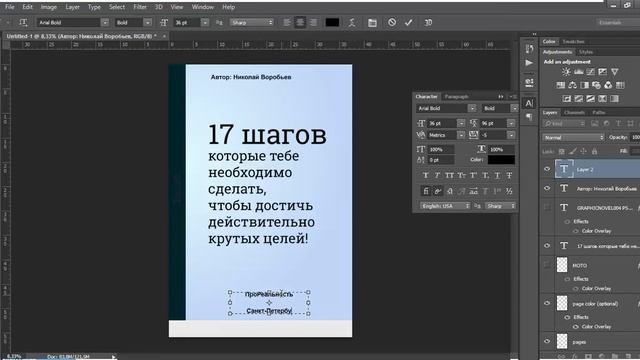Toggle visibility of GRAPHICNOVEL004 text layer
The height and width of the screenshot is (360, 640).
click(x=547, y=207)
